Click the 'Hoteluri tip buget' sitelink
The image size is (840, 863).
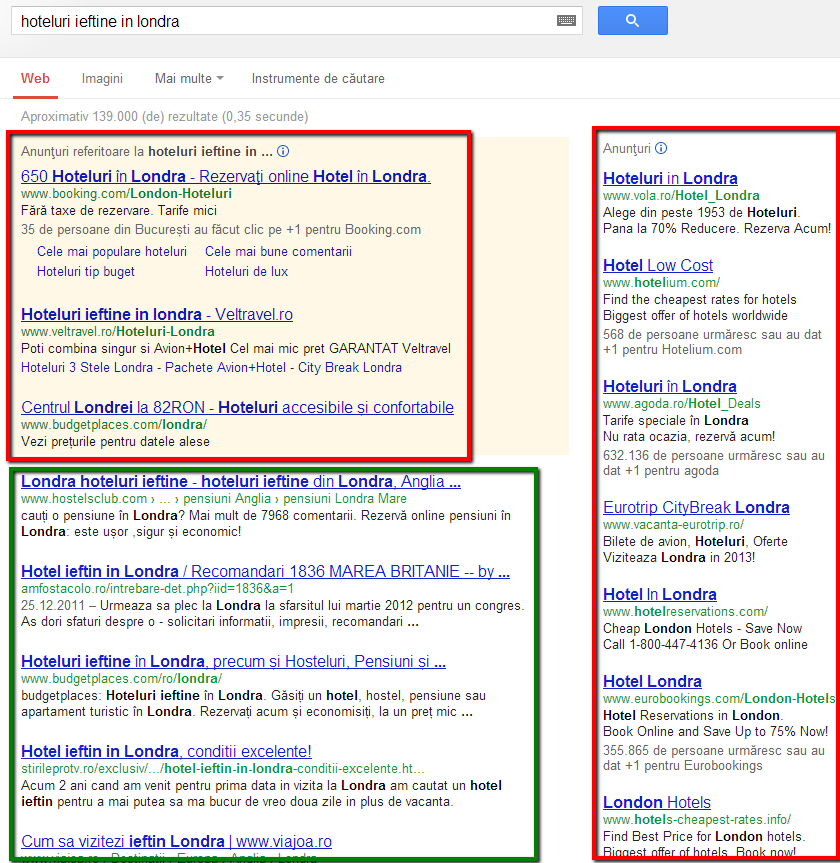point(86,271)
